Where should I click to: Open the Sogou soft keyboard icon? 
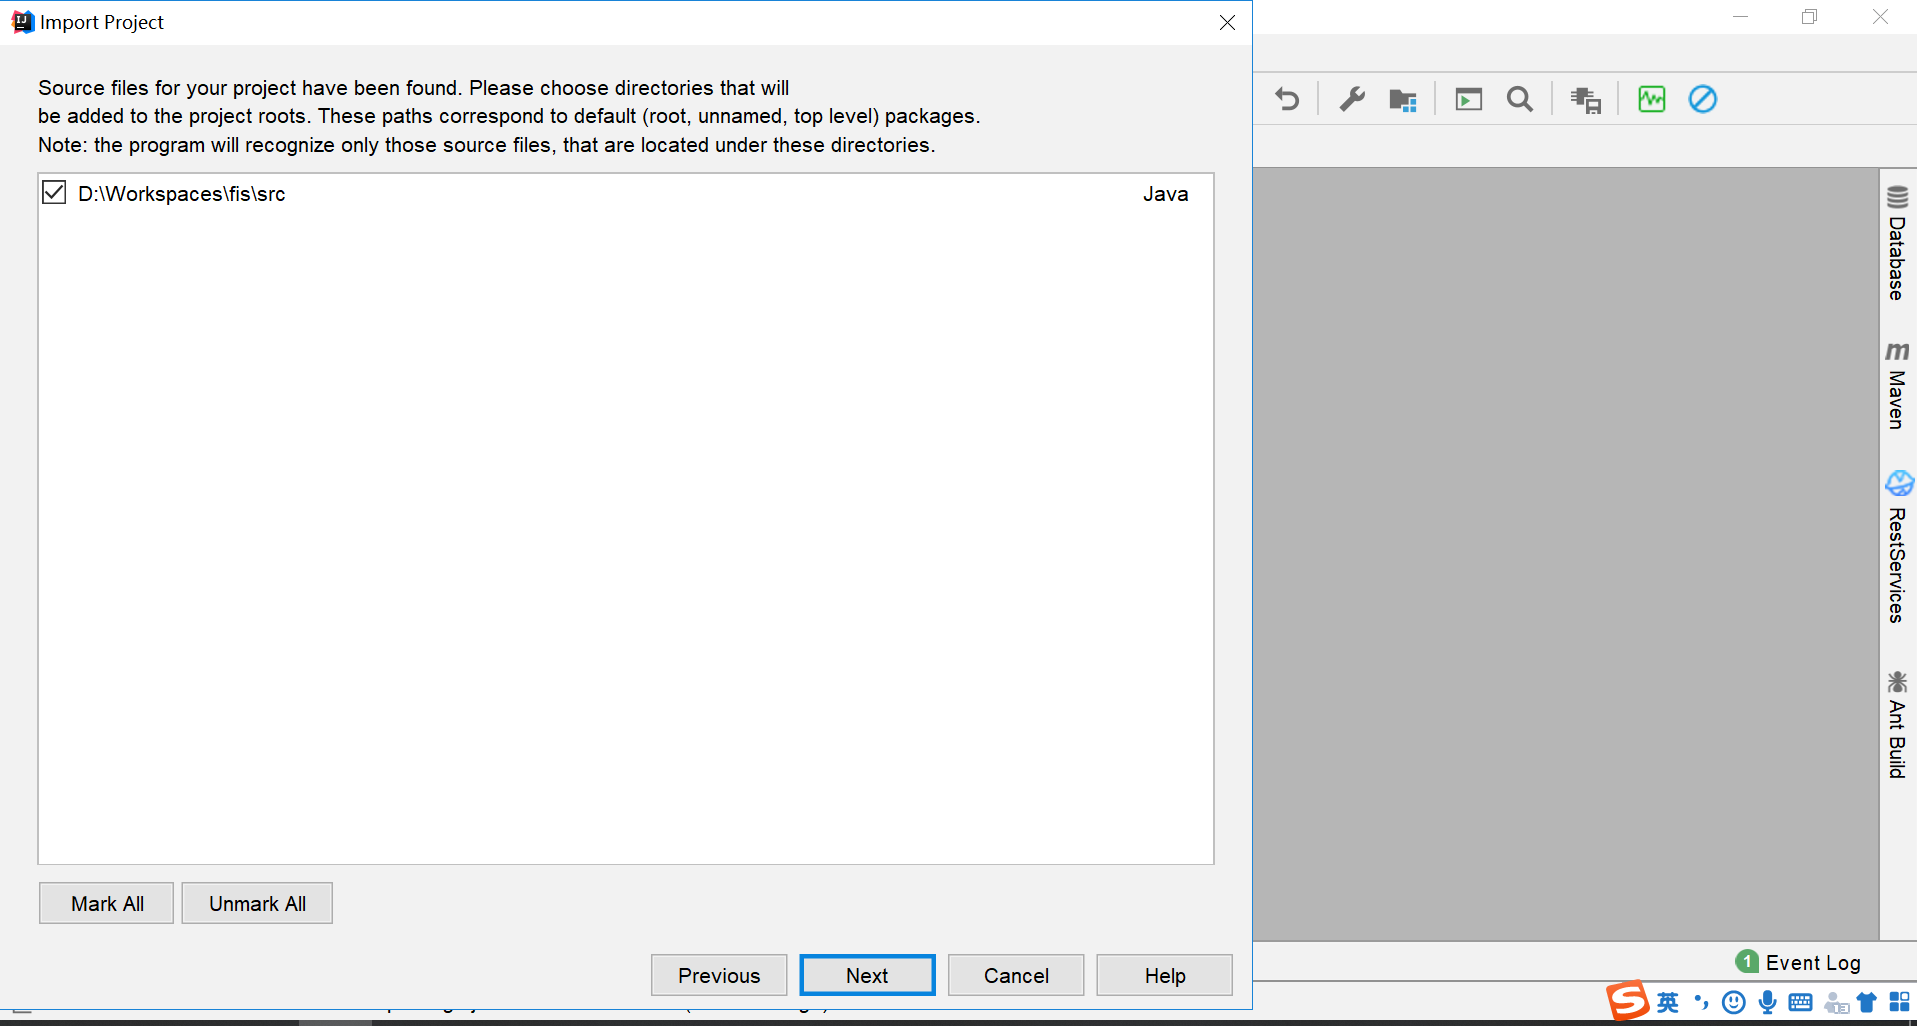pyautogui.click(x=1800, y=1002)
